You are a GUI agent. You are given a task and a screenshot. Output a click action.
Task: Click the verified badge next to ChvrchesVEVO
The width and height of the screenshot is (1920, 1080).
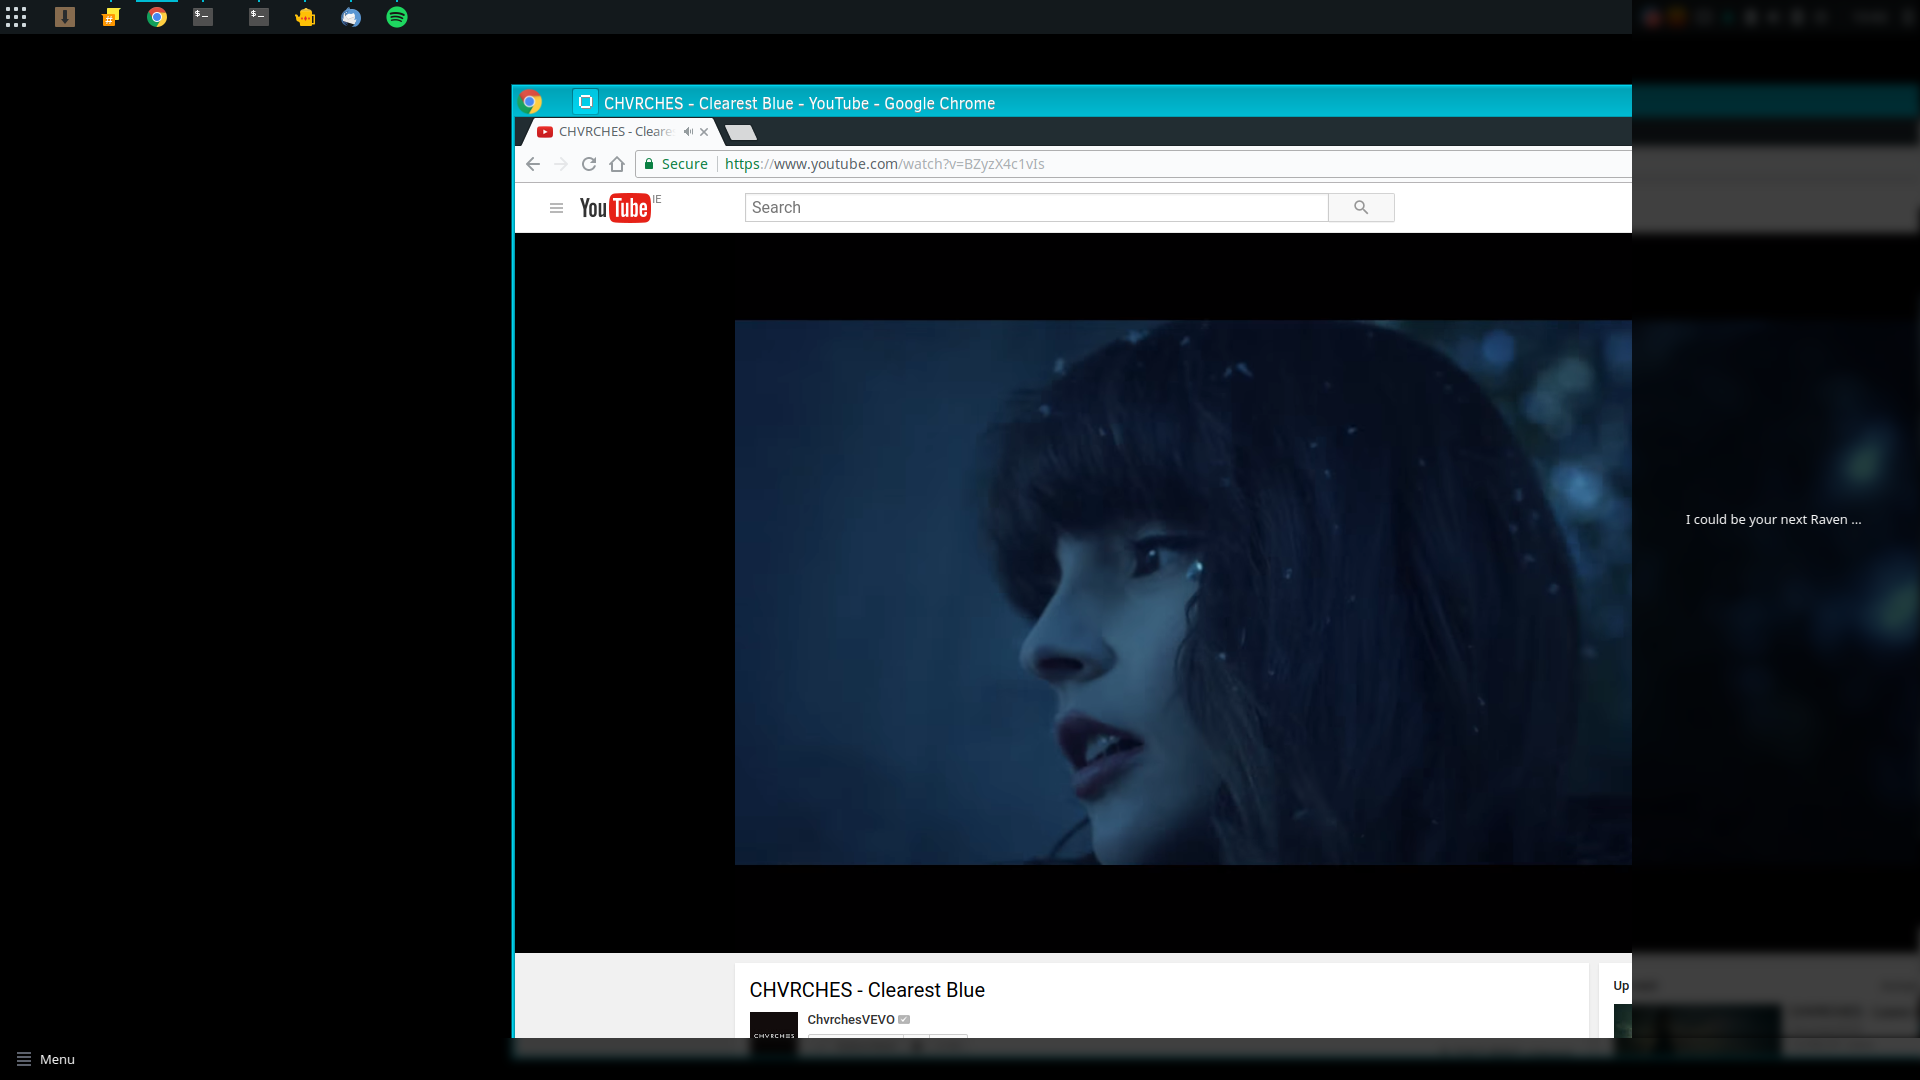coord(904,1019)
